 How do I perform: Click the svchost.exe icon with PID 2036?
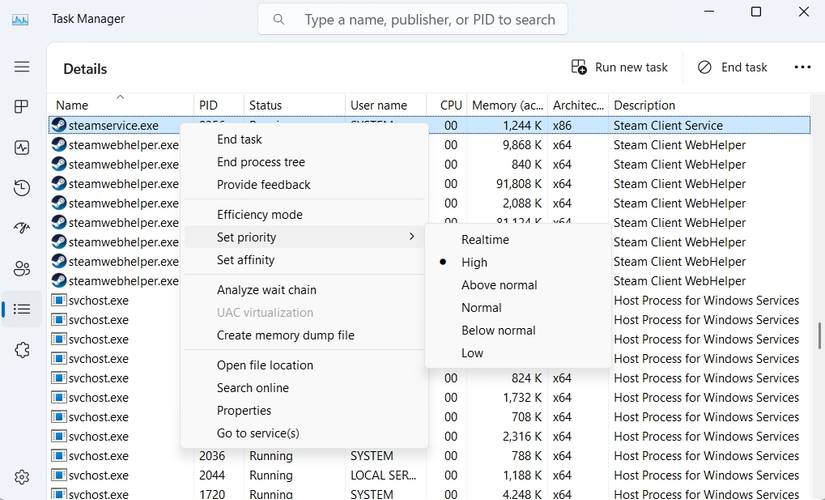(x=58, y=456)
